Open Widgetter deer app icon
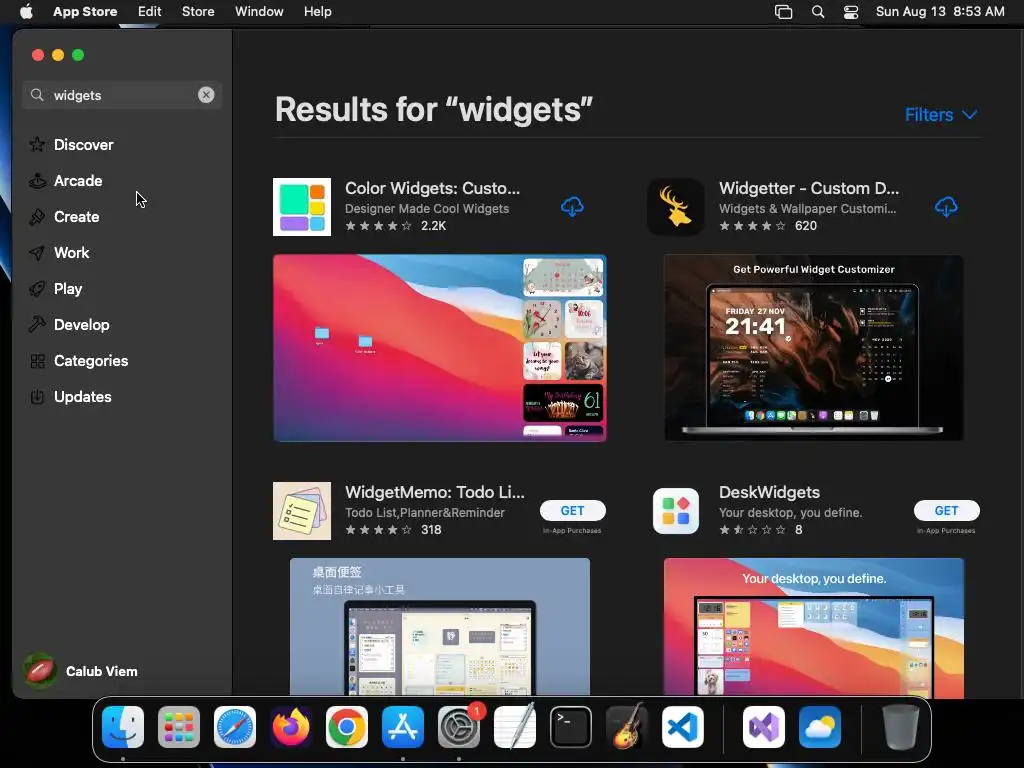 (676, 207)
